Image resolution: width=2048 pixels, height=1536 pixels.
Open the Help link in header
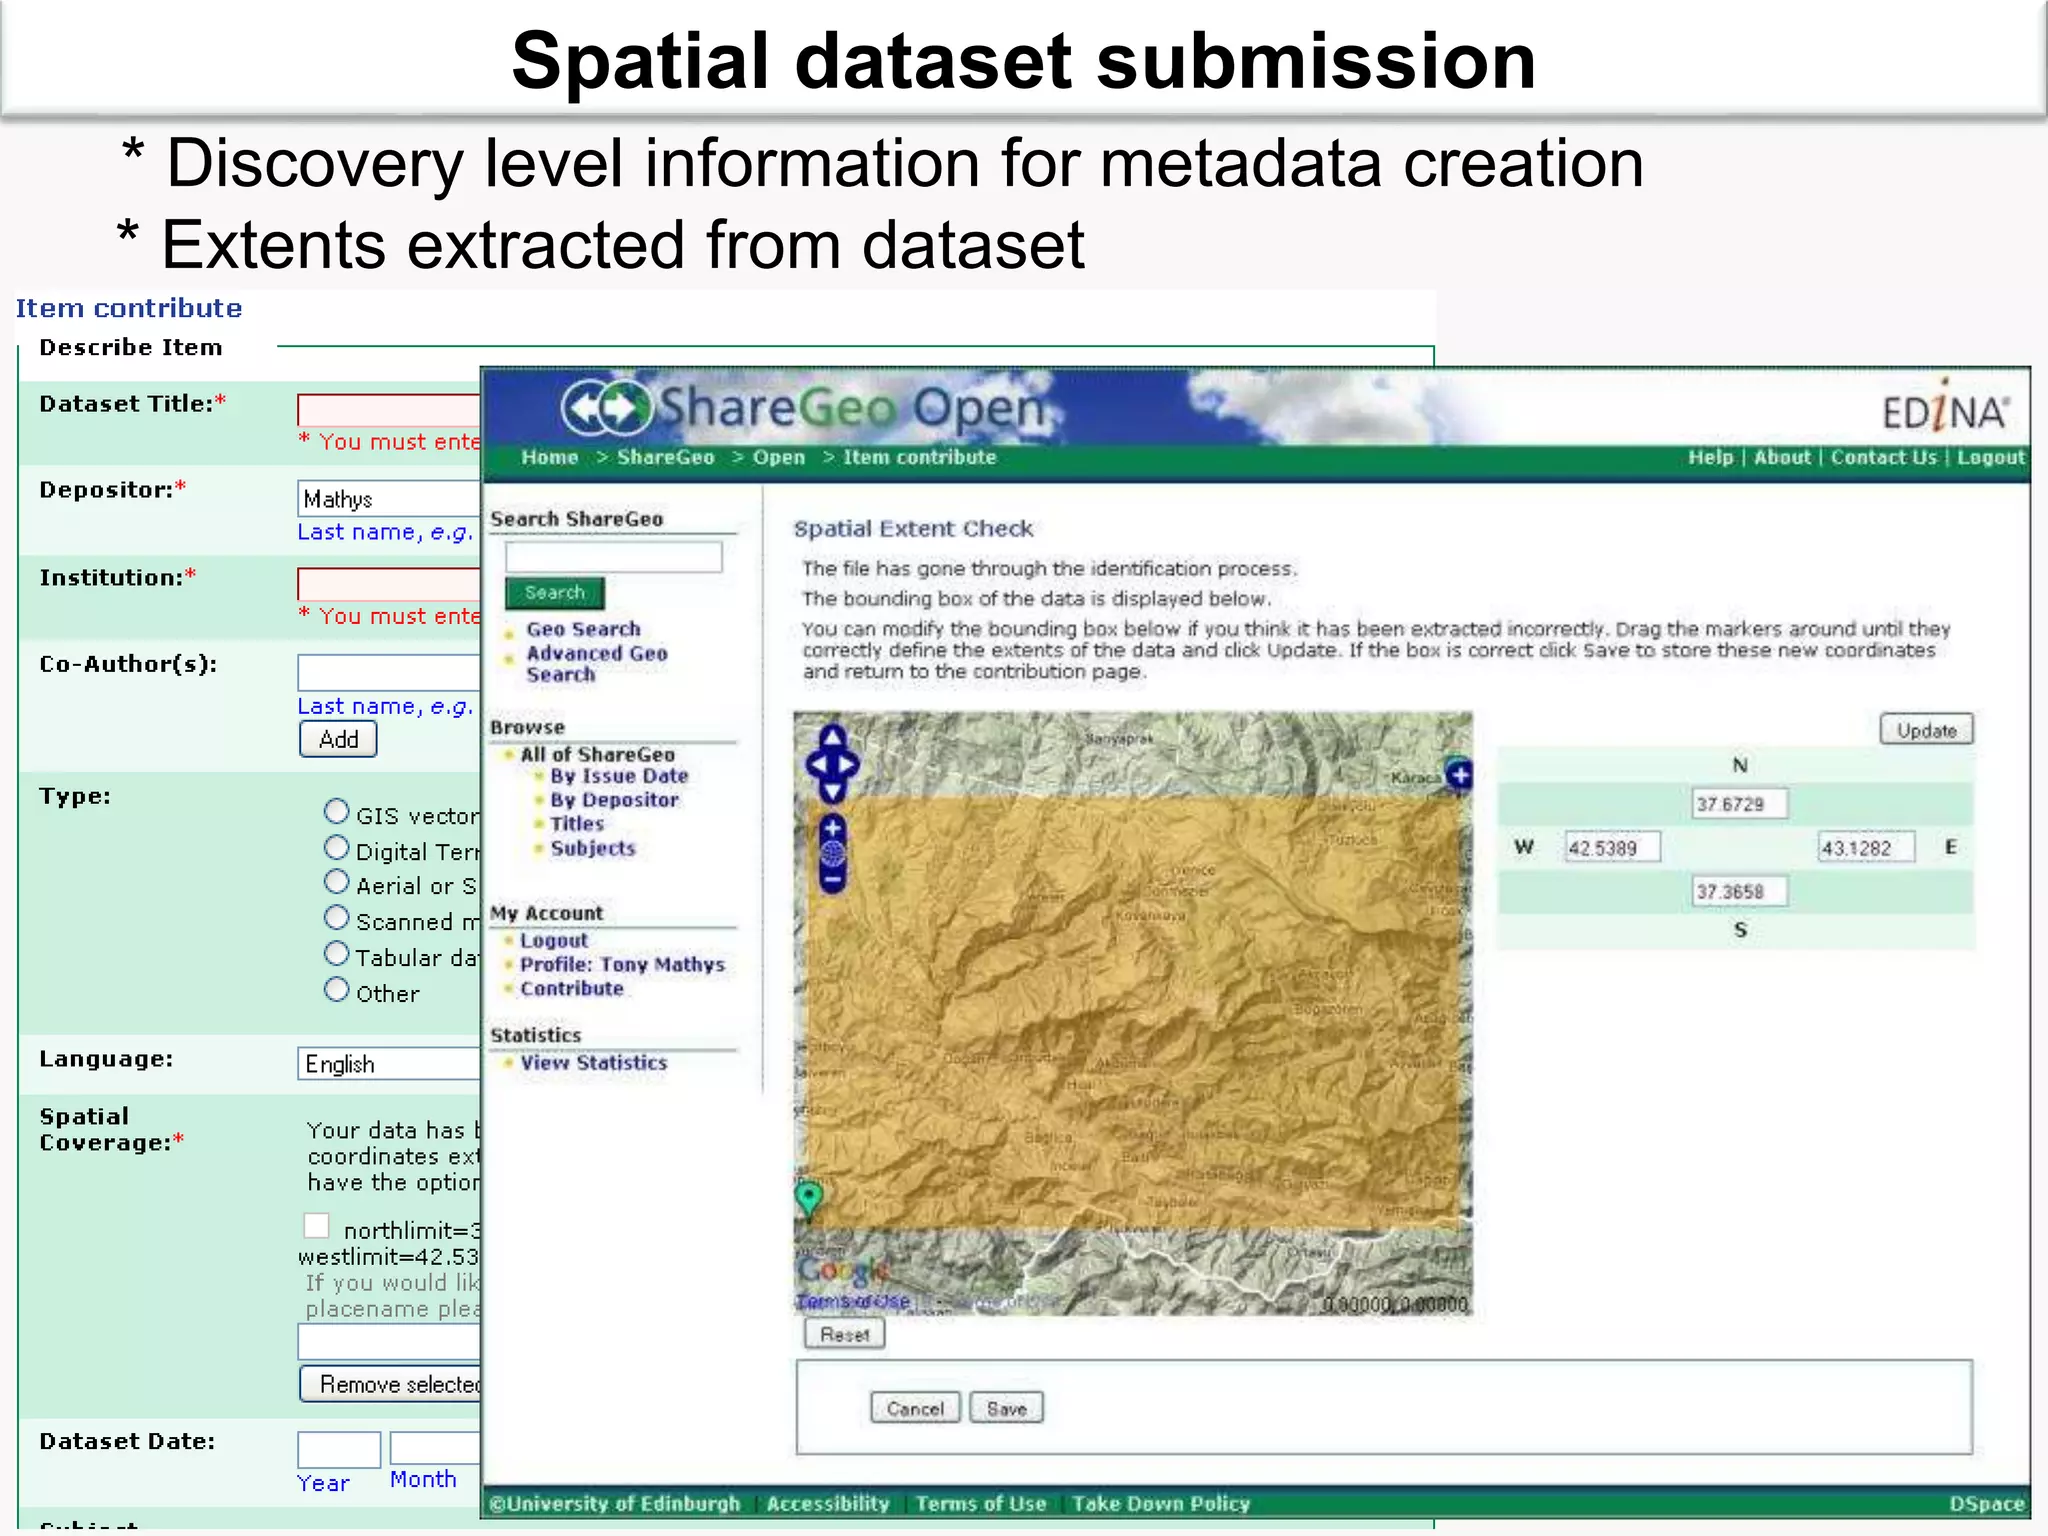click(x=1710, y=457)
